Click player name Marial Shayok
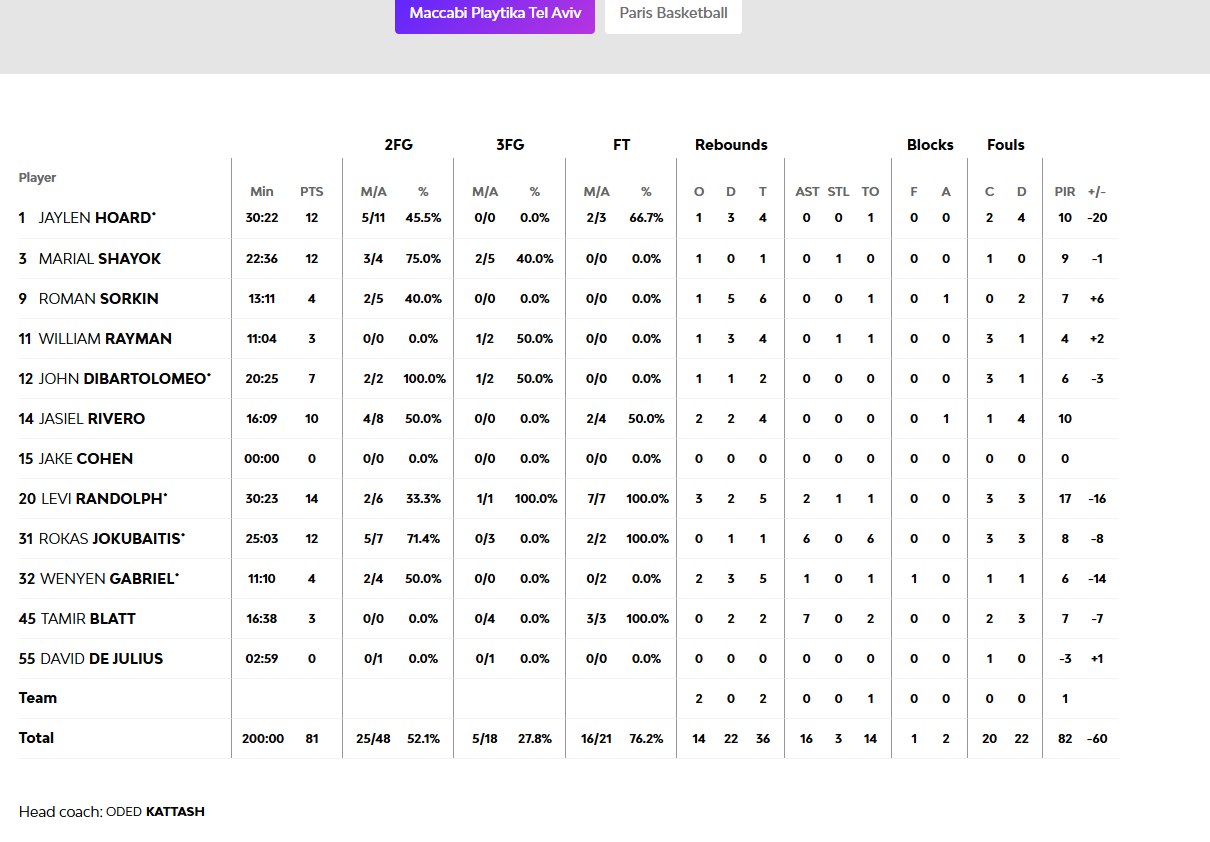Image resolution: width=1210 pixels, height=842 pixels. coord(99,258)
